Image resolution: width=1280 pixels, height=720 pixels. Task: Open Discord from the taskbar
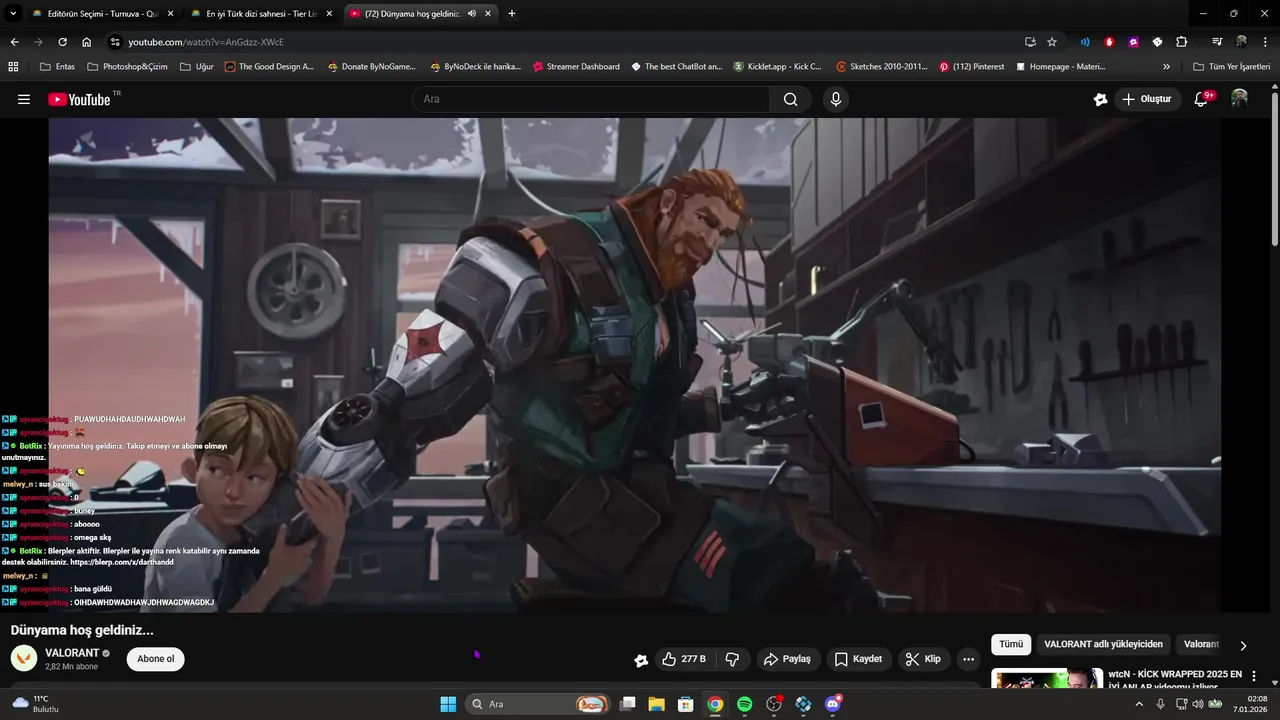click(833, 704)
